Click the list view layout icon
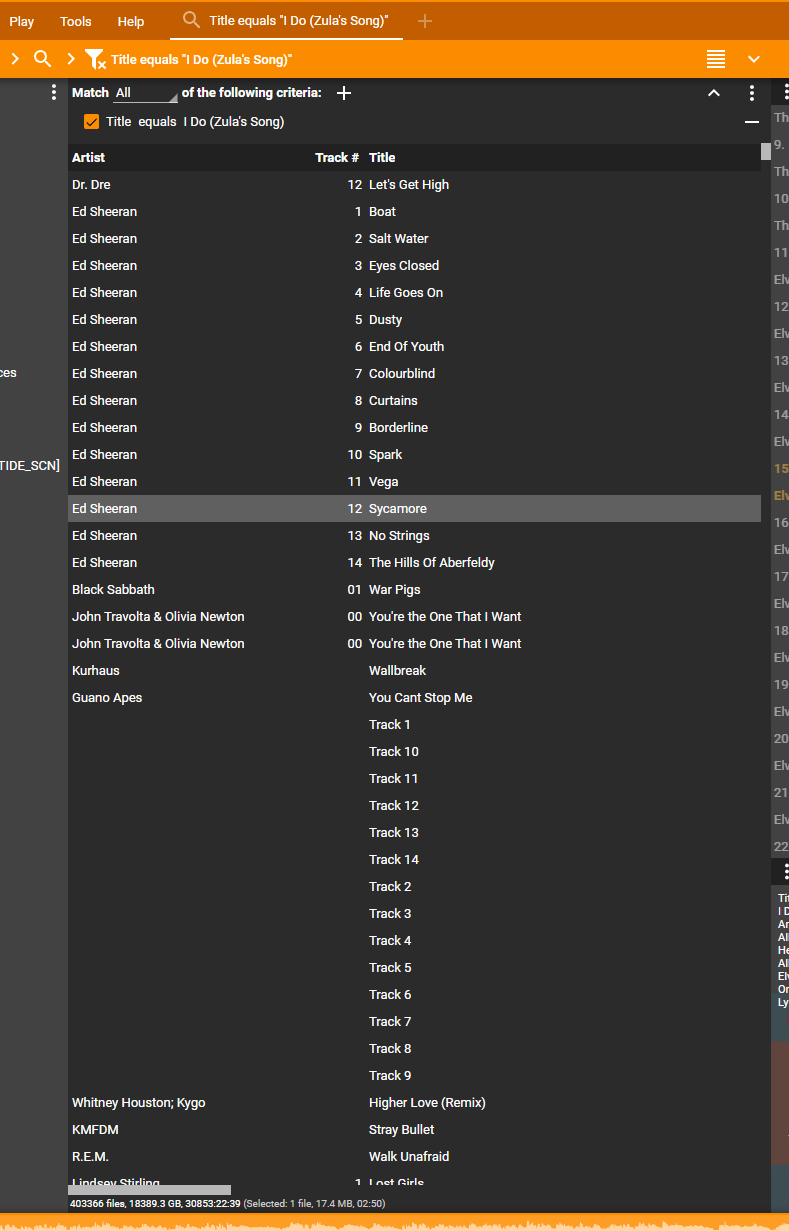The width and height of the screenshot is (789, 1231). [x=716, y=59]
